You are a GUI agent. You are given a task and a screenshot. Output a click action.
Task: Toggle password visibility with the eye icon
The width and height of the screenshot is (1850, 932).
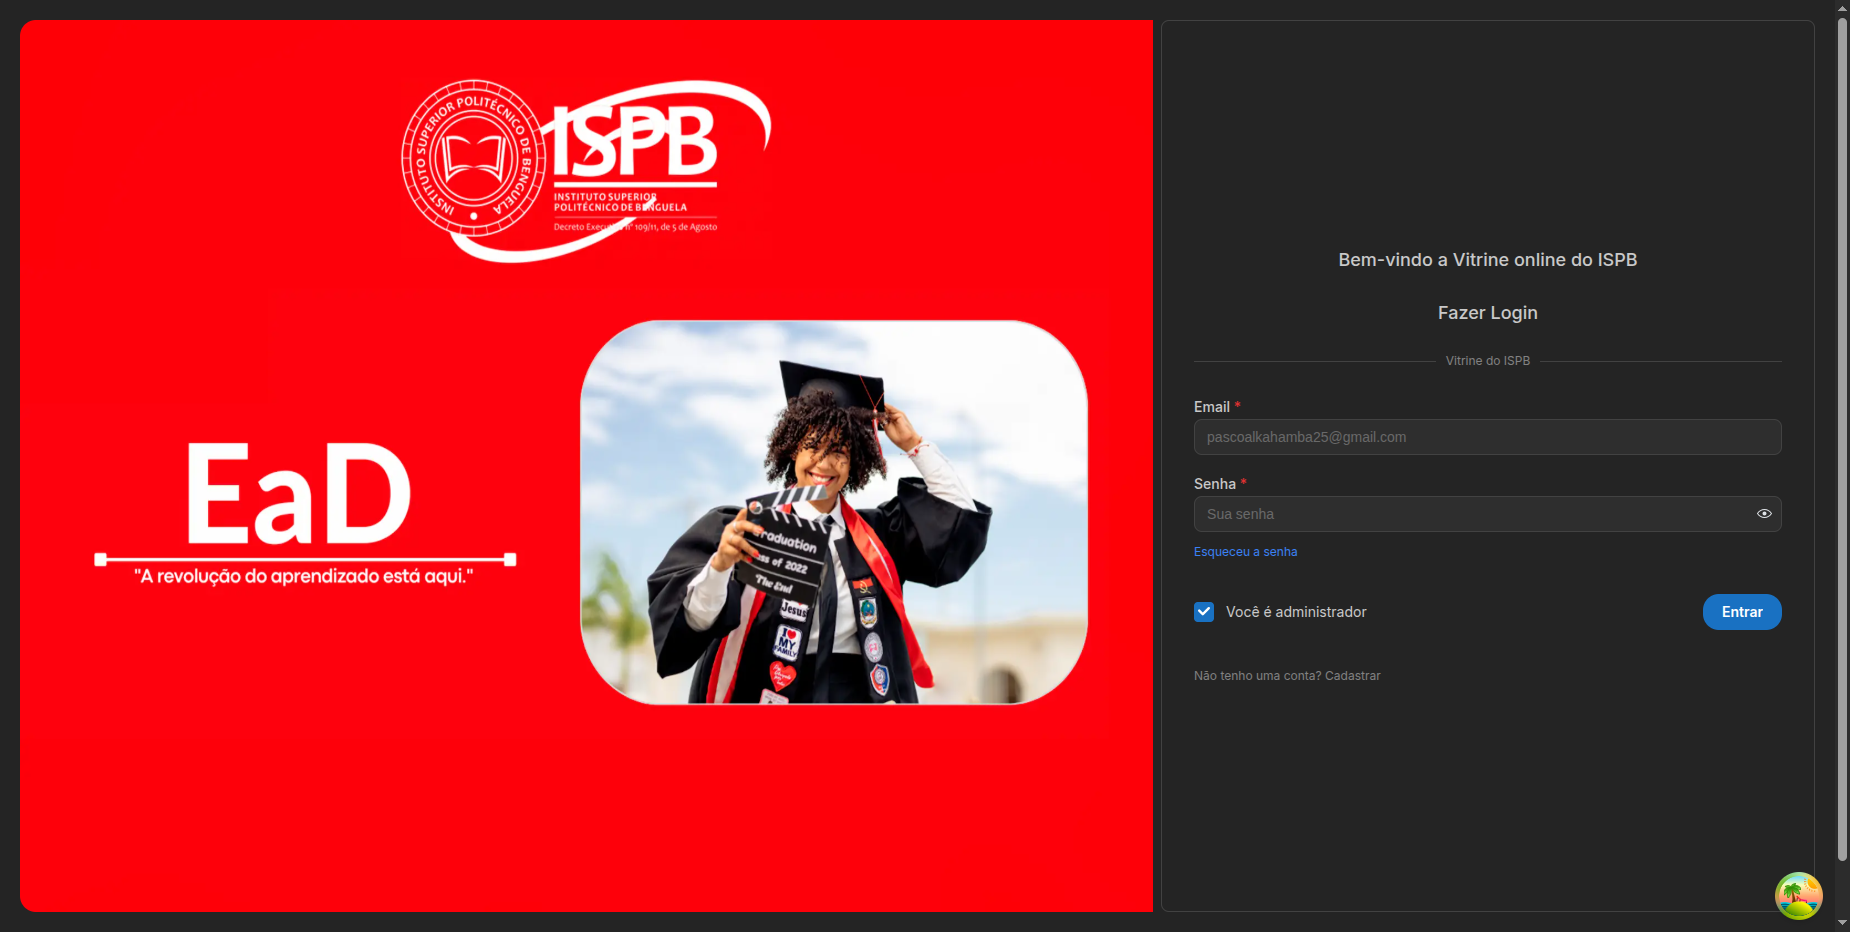1764,513
